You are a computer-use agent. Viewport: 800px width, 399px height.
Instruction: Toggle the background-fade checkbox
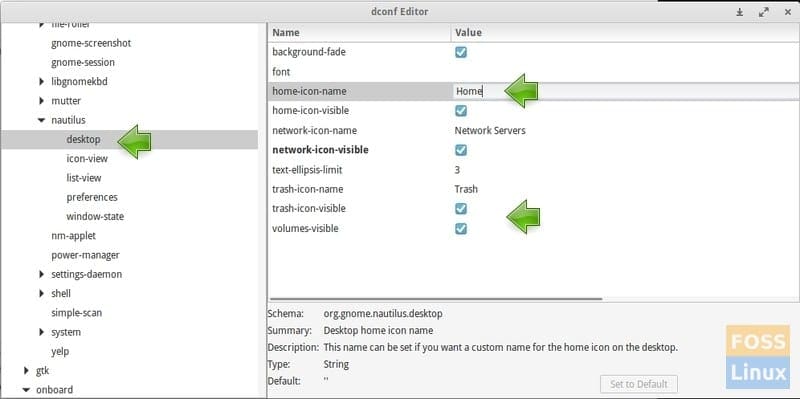[461, 52]
